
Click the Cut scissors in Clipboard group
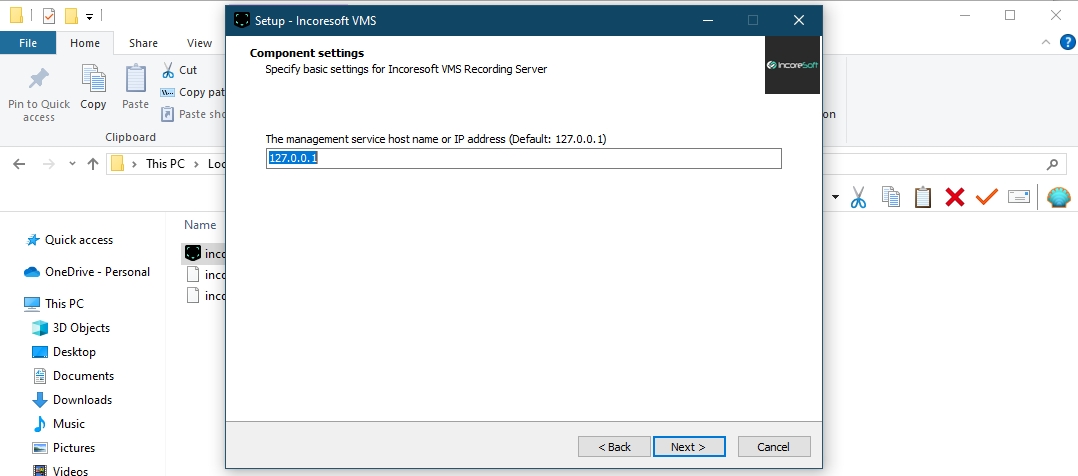[x=179, y=69]
